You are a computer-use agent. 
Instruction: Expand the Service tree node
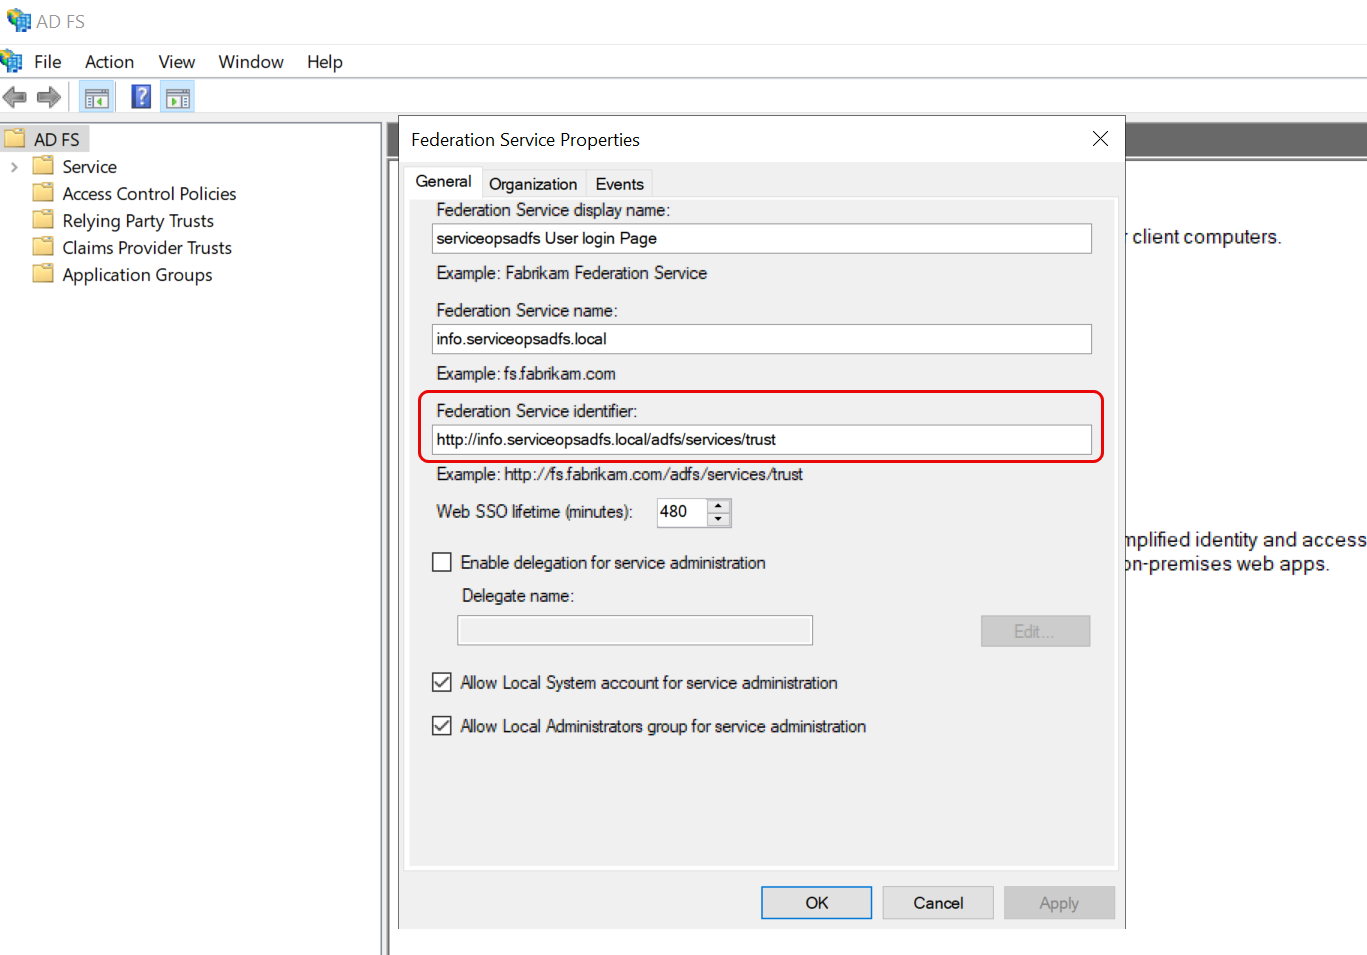click(x=14, y=167)
